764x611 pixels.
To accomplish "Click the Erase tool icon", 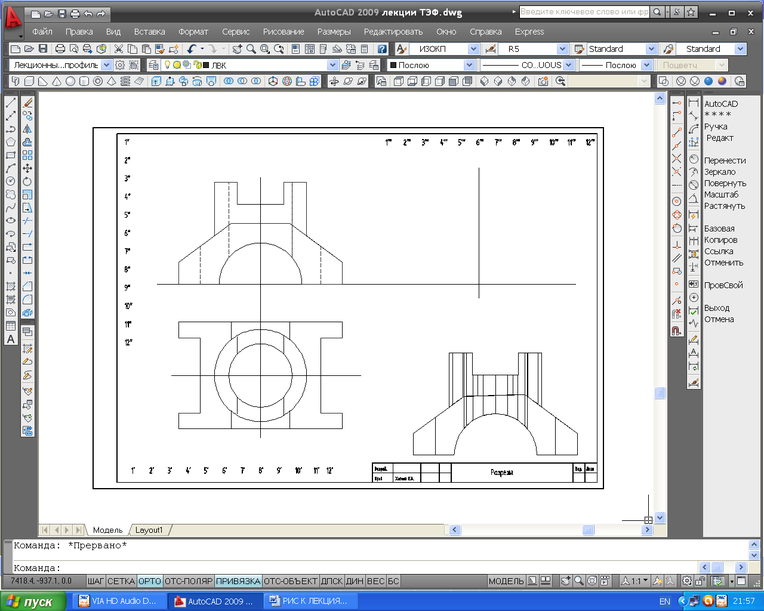I will pos(28,103).
